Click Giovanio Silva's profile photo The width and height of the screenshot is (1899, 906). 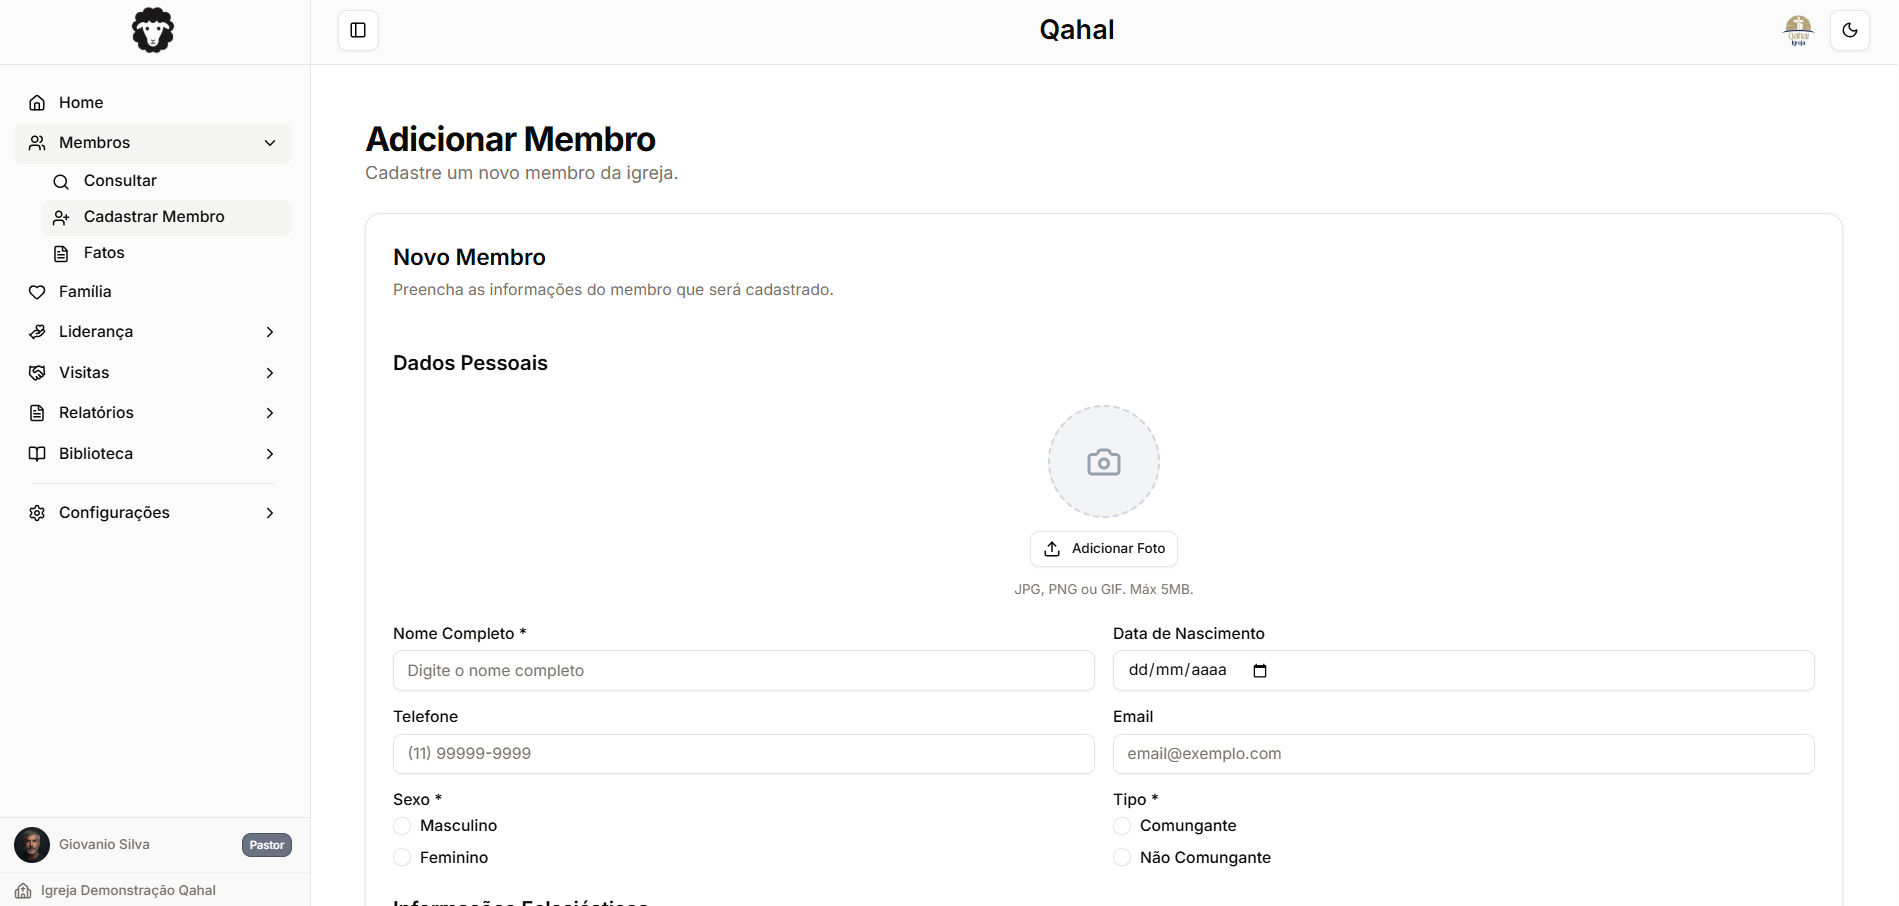(x=32, y=845)
